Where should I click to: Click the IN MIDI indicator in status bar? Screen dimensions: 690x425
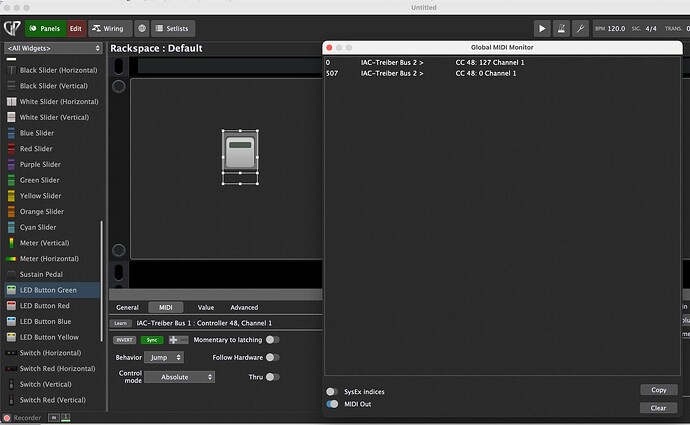[54, 418]
